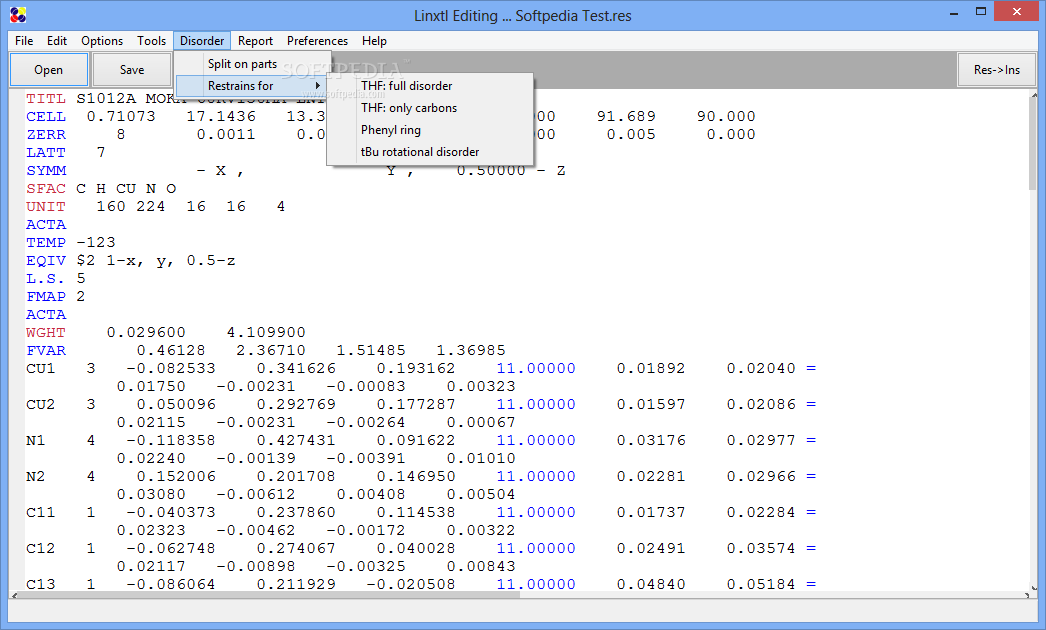Open the File menu
The width and height of the screenshot is (1046, 630).
[x=24, y=41]
